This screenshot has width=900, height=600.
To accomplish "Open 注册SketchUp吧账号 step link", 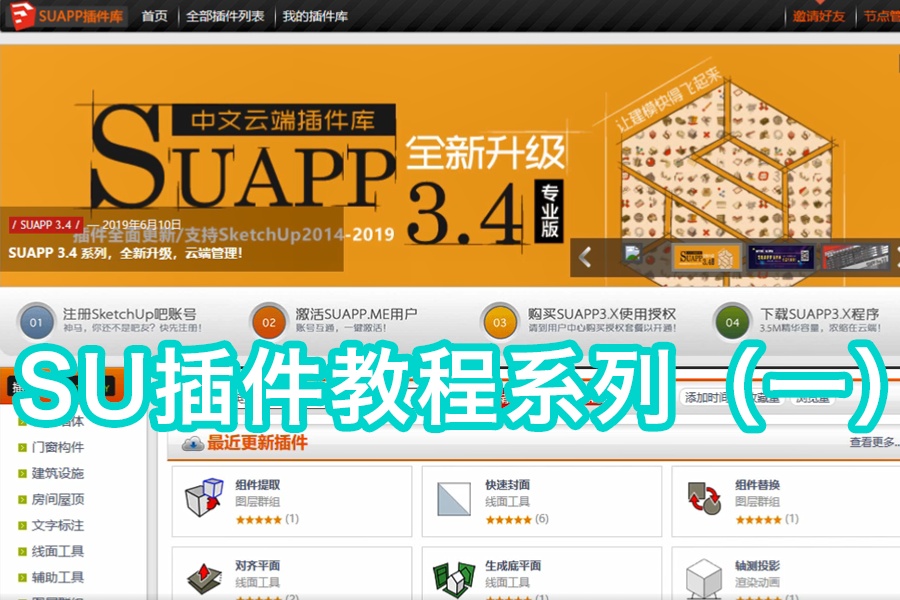I will pyautogui.click(x=130, y=314).
